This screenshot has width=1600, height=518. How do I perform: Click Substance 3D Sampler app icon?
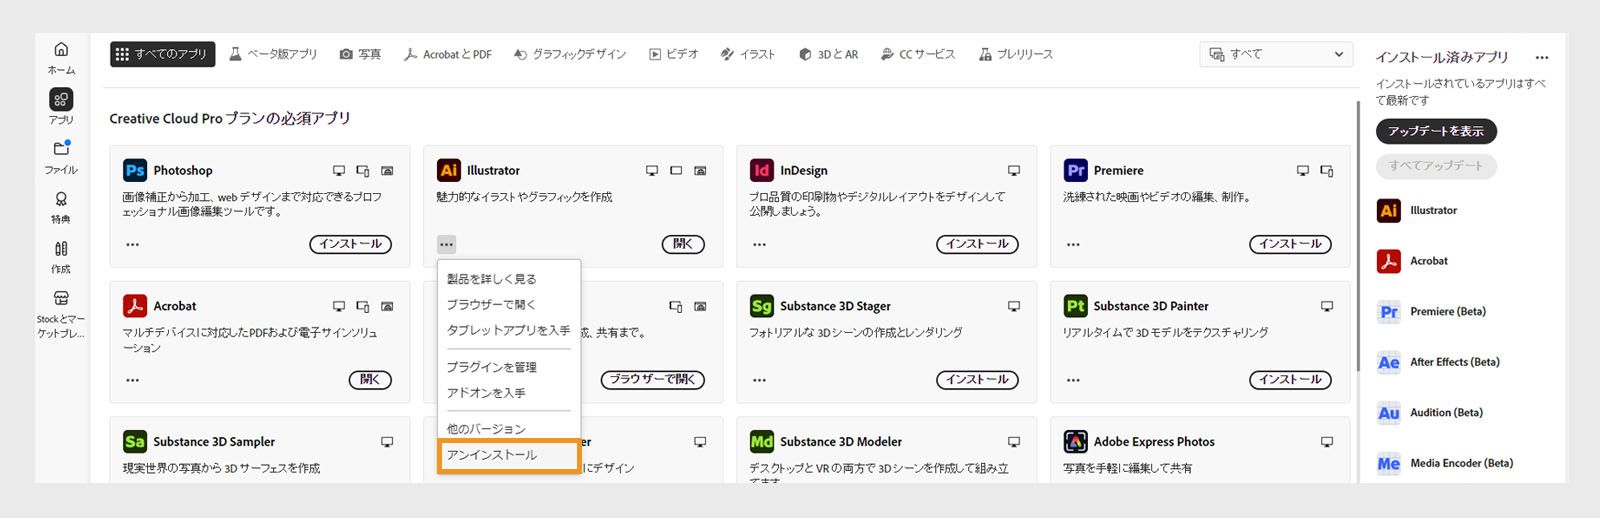tap(135, 441)
